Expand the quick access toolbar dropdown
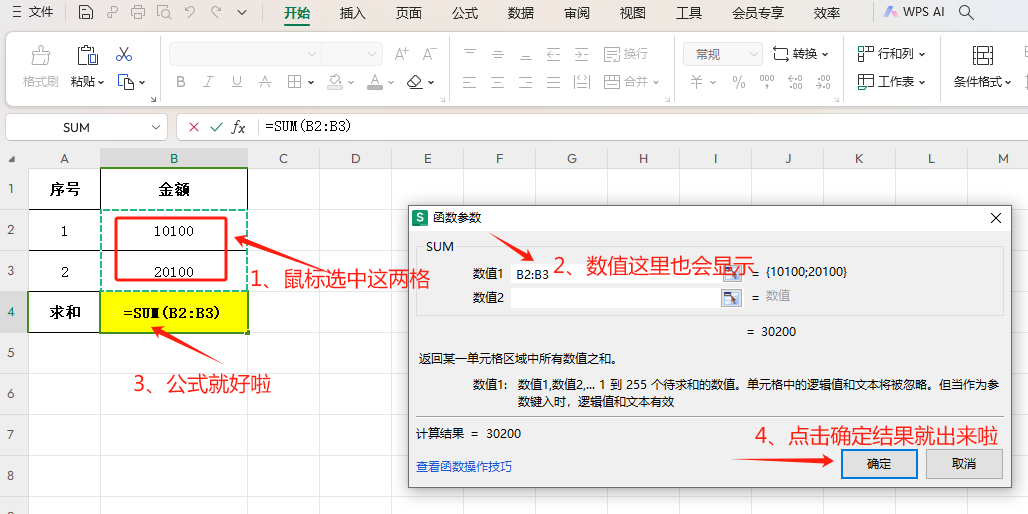Viewport: 1028px width, 514px height. tap(242, 12)
